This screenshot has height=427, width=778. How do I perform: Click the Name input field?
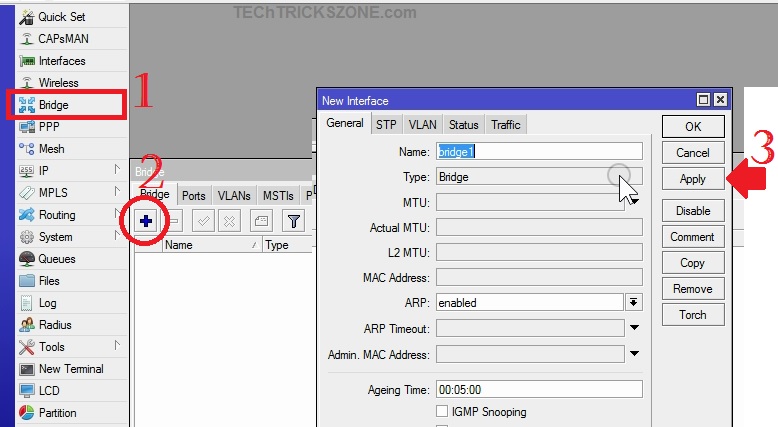coord(539,151)
